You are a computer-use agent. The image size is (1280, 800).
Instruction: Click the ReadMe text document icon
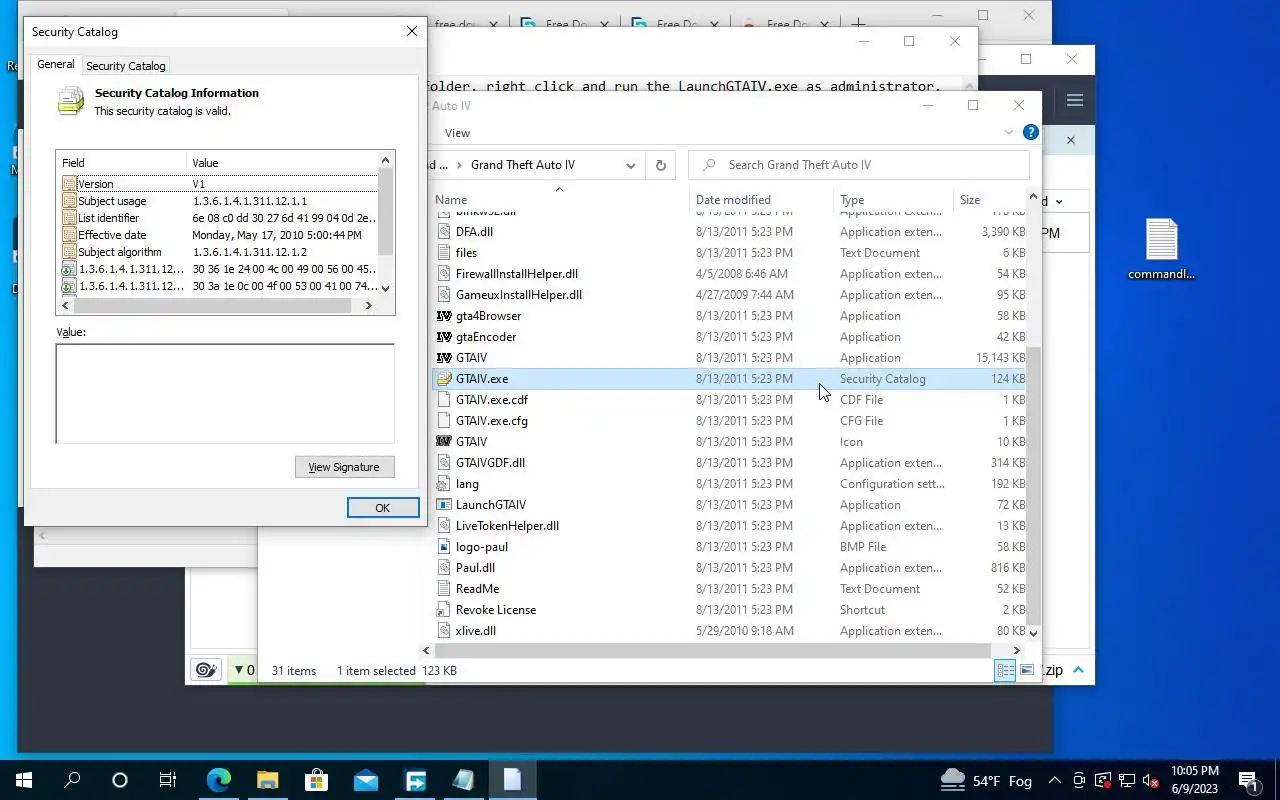[x=445, y=589]
